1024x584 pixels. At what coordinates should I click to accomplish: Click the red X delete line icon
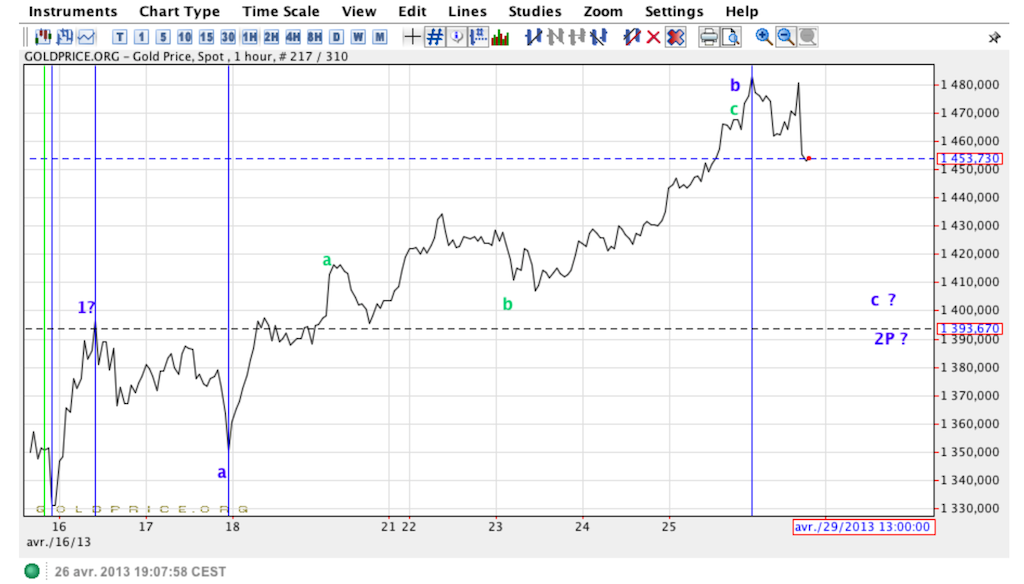pyautogui.click(x=654, y=37)
